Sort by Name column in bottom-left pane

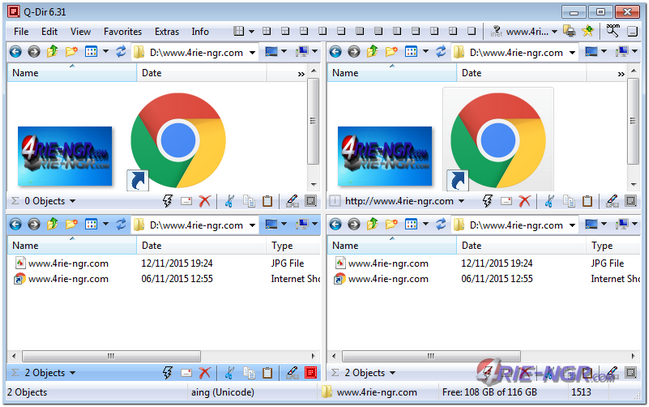(x=72, y=246)
